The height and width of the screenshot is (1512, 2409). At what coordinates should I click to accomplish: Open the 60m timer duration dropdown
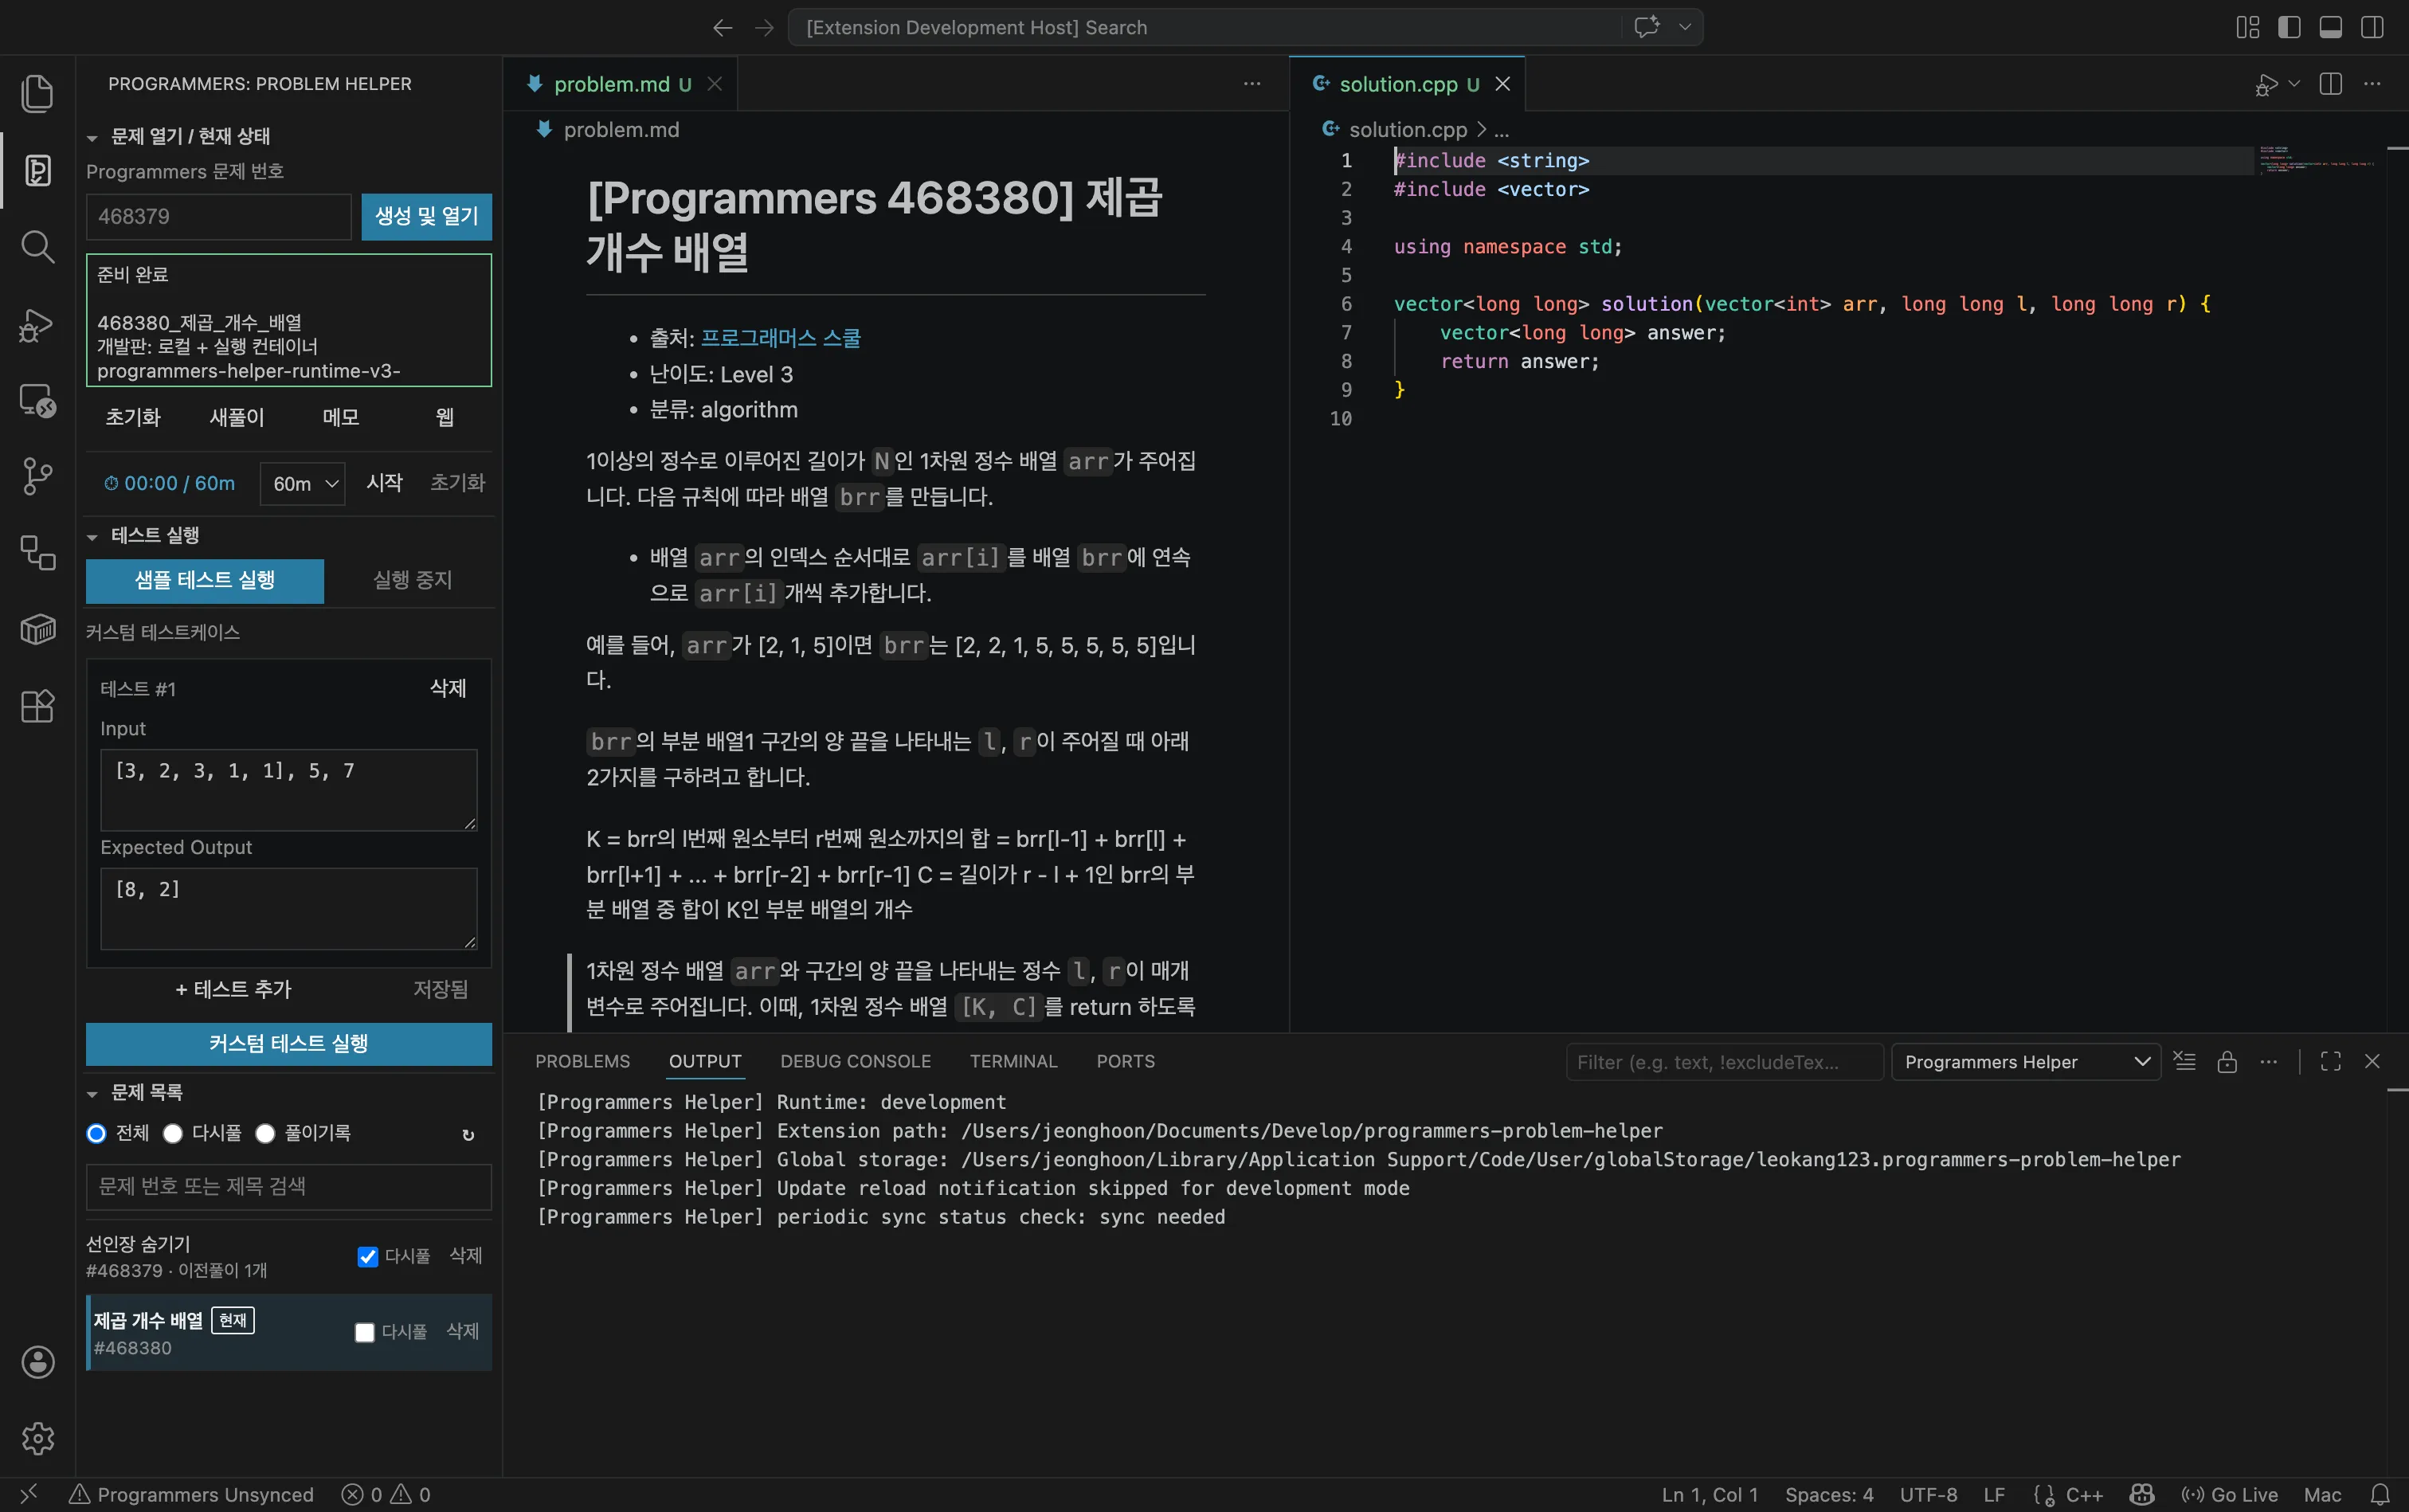pos(303,484)
